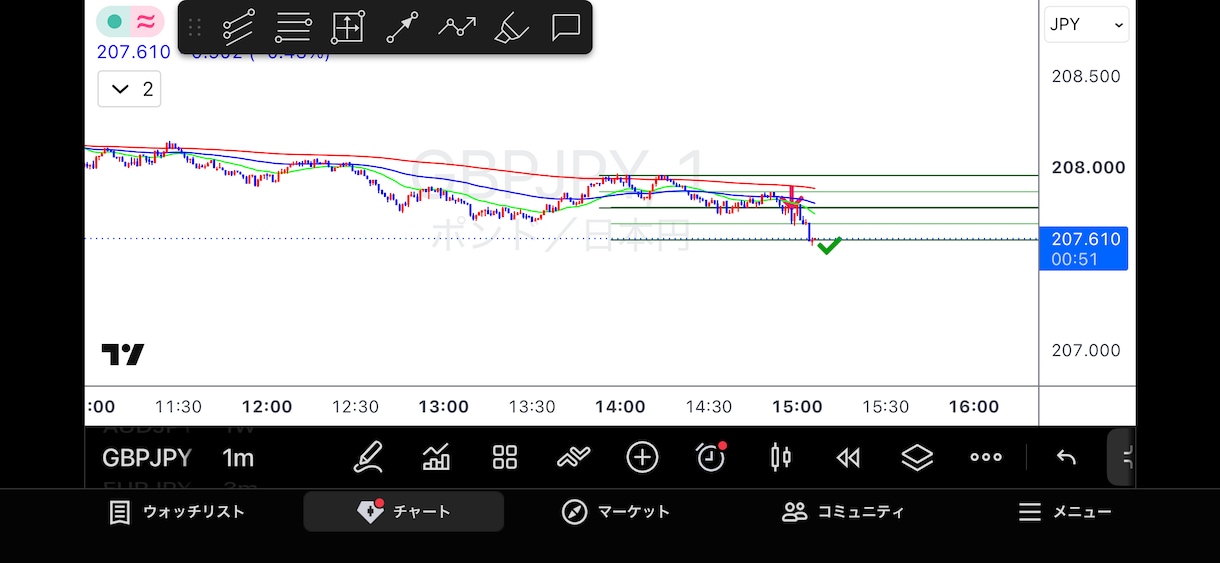Start bar replay with rewind icon
The image size is (1220, 563).
[848, 458]
